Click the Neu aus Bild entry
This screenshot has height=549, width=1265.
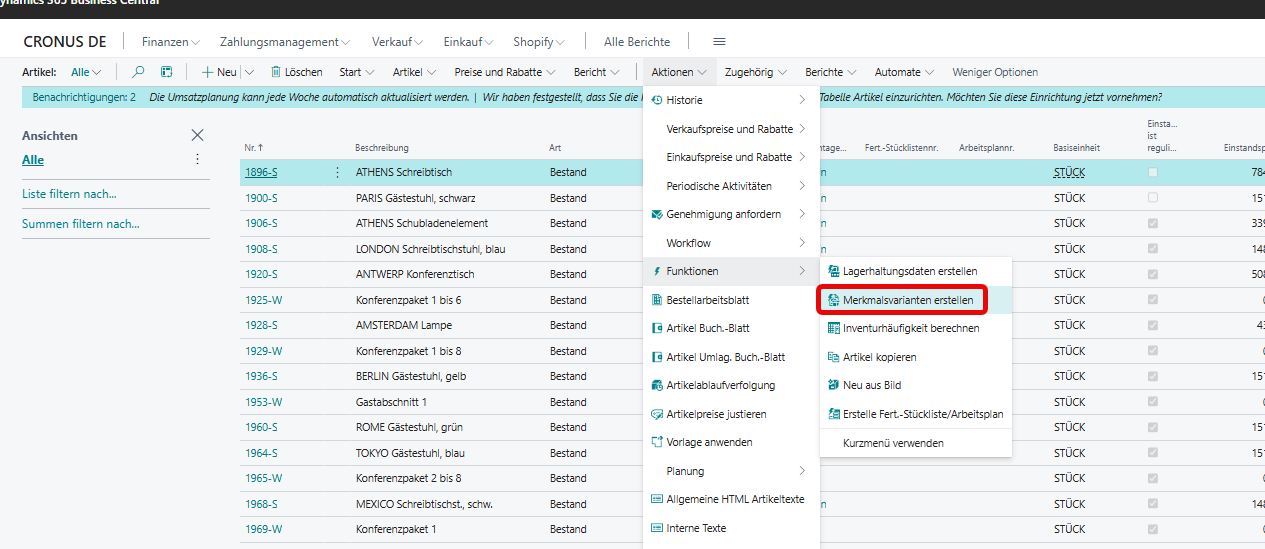tap(872, 385)
